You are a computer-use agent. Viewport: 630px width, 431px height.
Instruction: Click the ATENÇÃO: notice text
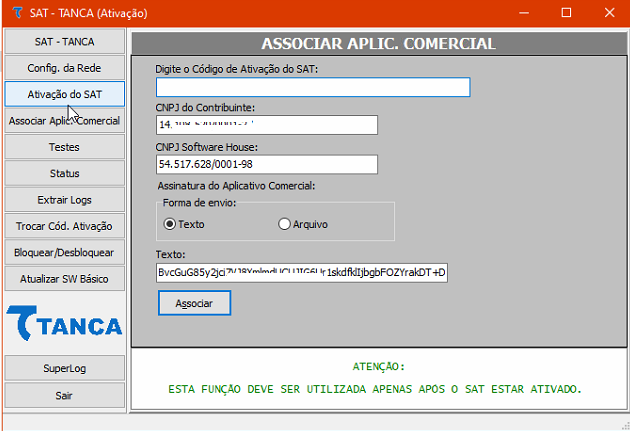(x=379, y=366)
